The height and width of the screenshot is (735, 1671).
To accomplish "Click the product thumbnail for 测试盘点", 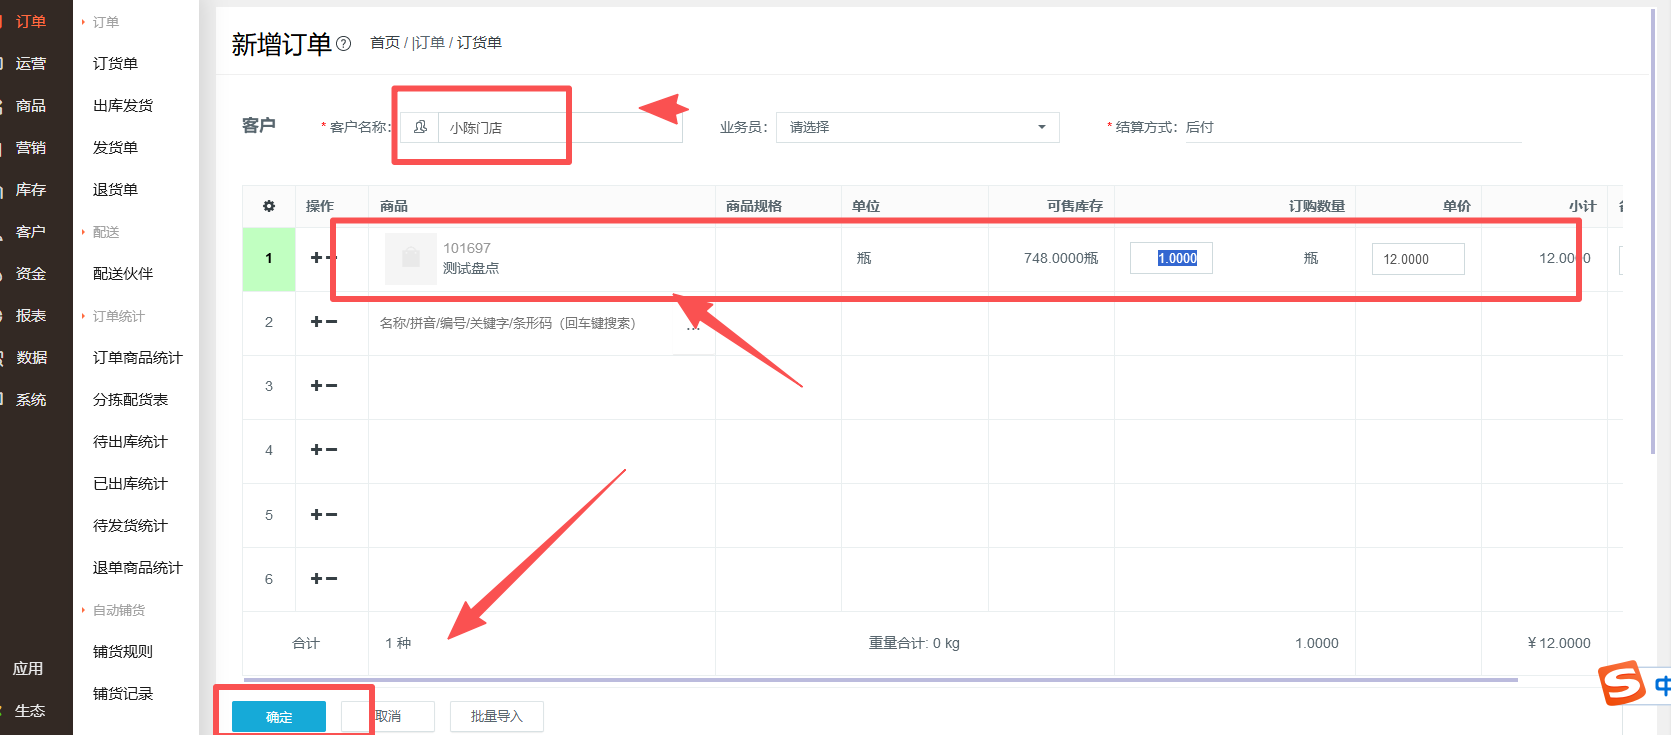I will [410, 258].
